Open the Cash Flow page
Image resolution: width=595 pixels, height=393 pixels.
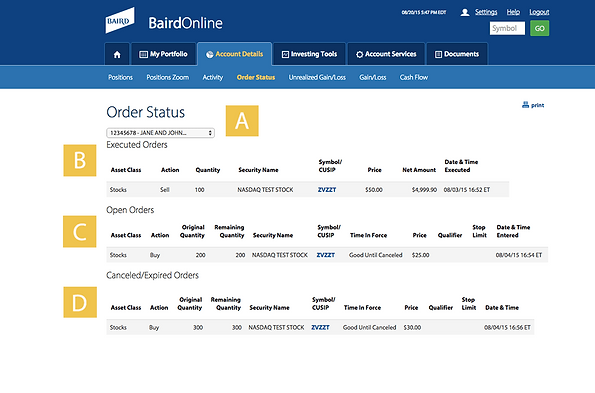tap(414, 77)
